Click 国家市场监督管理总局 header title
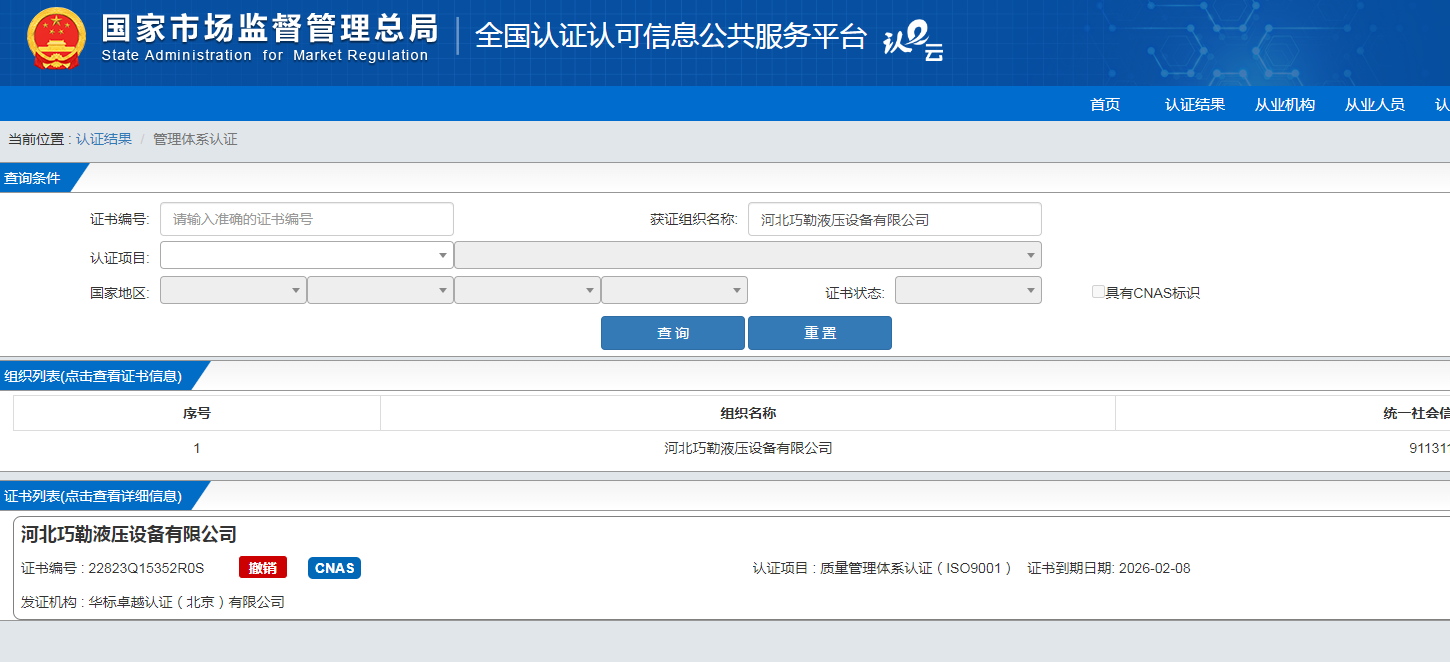 (270, 28)
